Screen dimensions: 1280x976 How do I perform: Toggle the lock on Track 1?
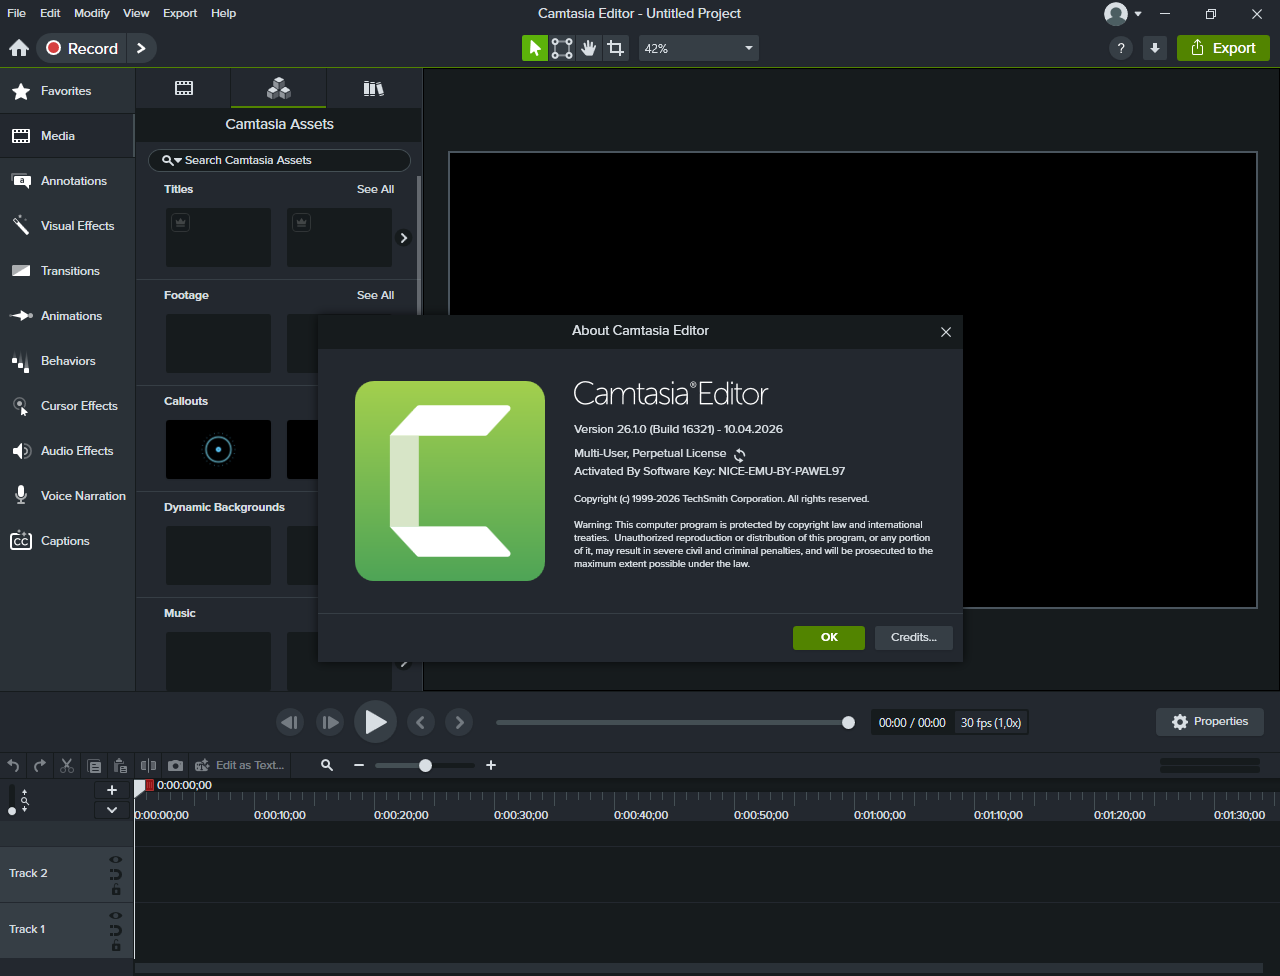tap(116, 946)
